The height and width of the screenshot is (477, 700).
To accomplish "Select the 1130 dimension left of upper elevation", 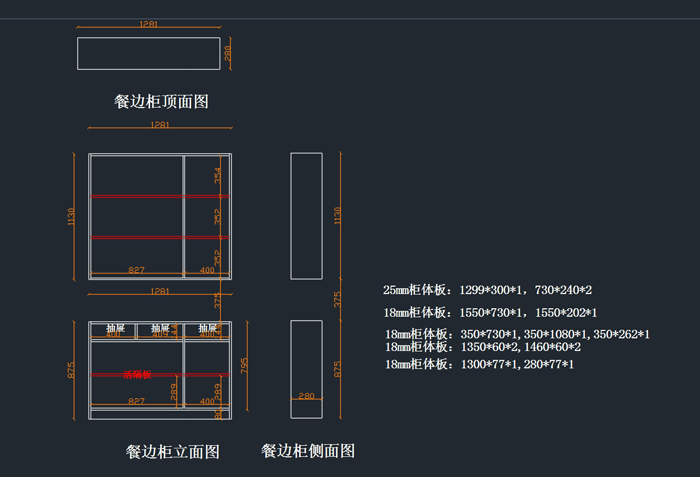I will pyautogui.click(x=72, y=216).
